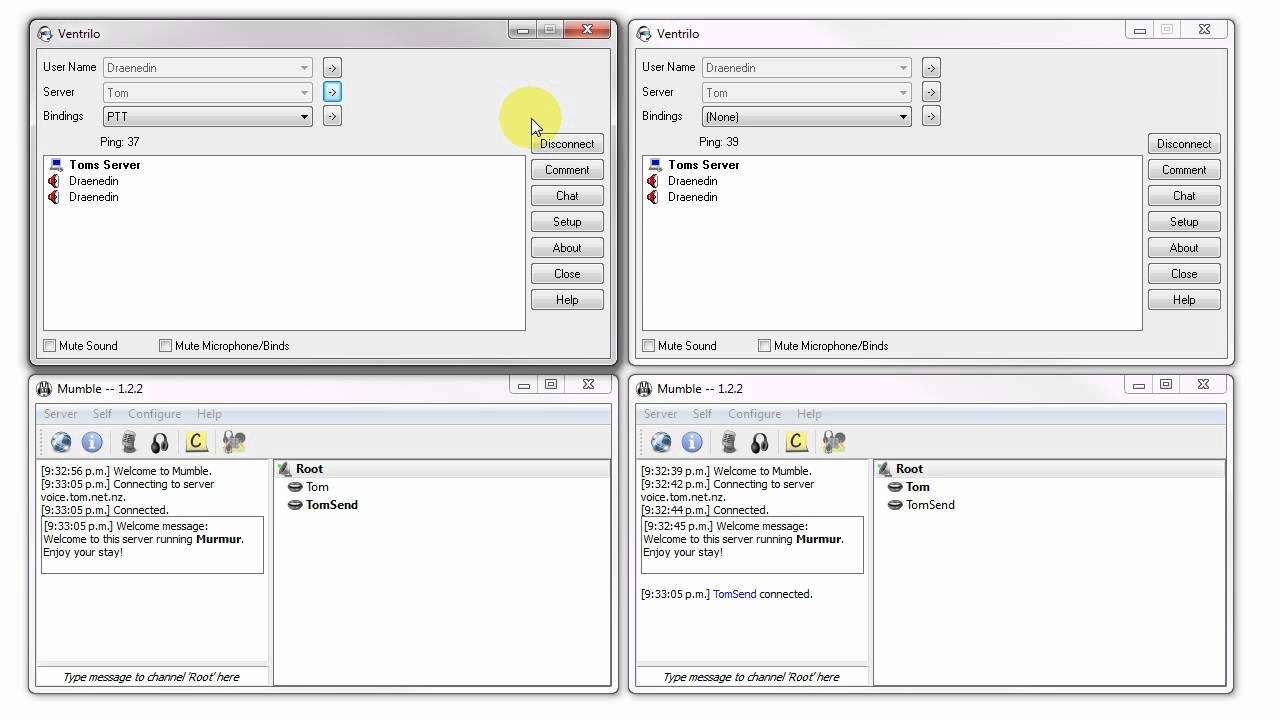Open audio settings icon in left Mumble toolbar
Viewport: 1280px width, 720px height.
coord(234,442)
